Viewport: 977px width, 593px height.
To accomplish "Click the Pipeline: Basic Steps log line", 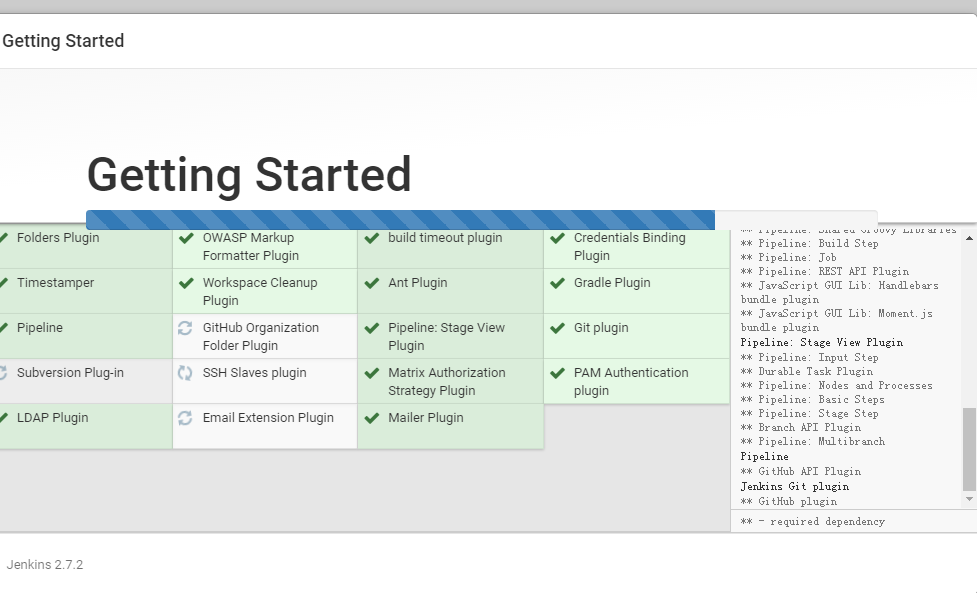I will 813,399.
